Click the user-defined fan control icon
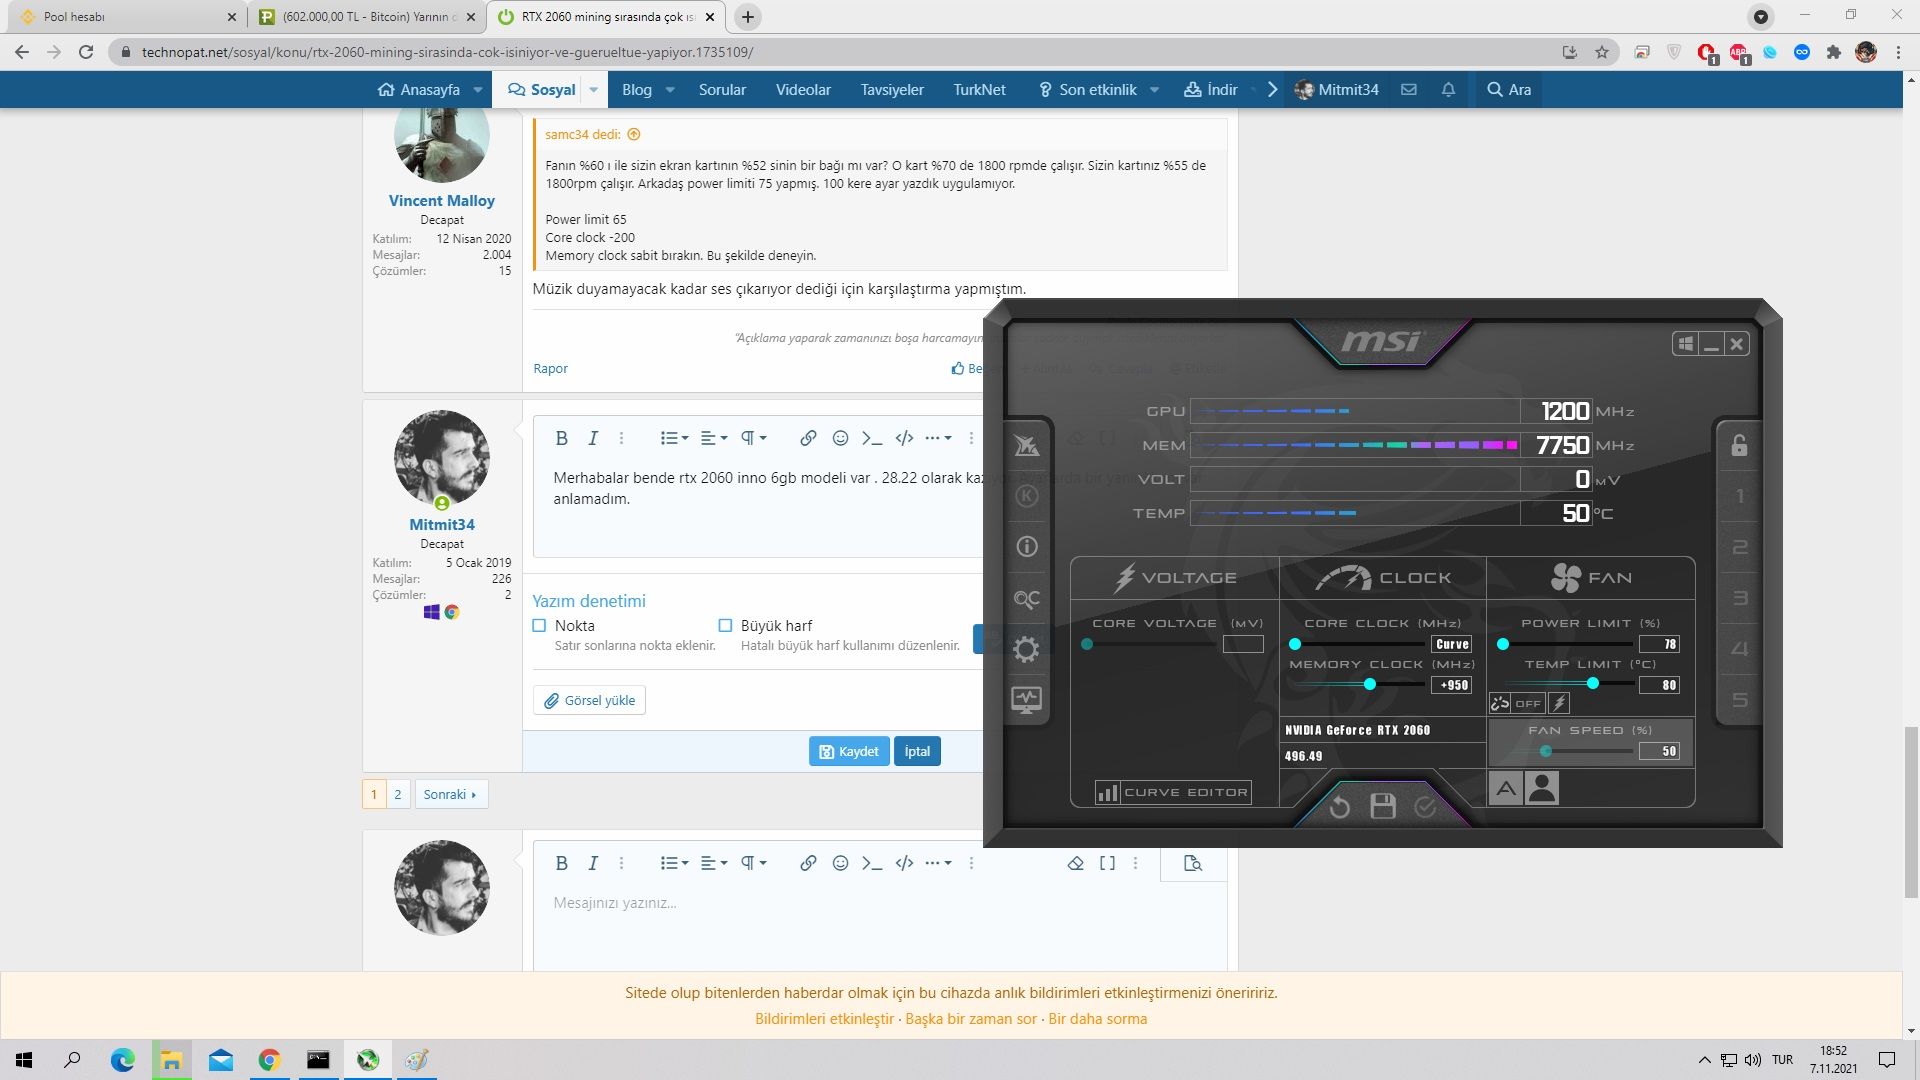Screen dimensions: 1920x1080 click(1543, 788)
